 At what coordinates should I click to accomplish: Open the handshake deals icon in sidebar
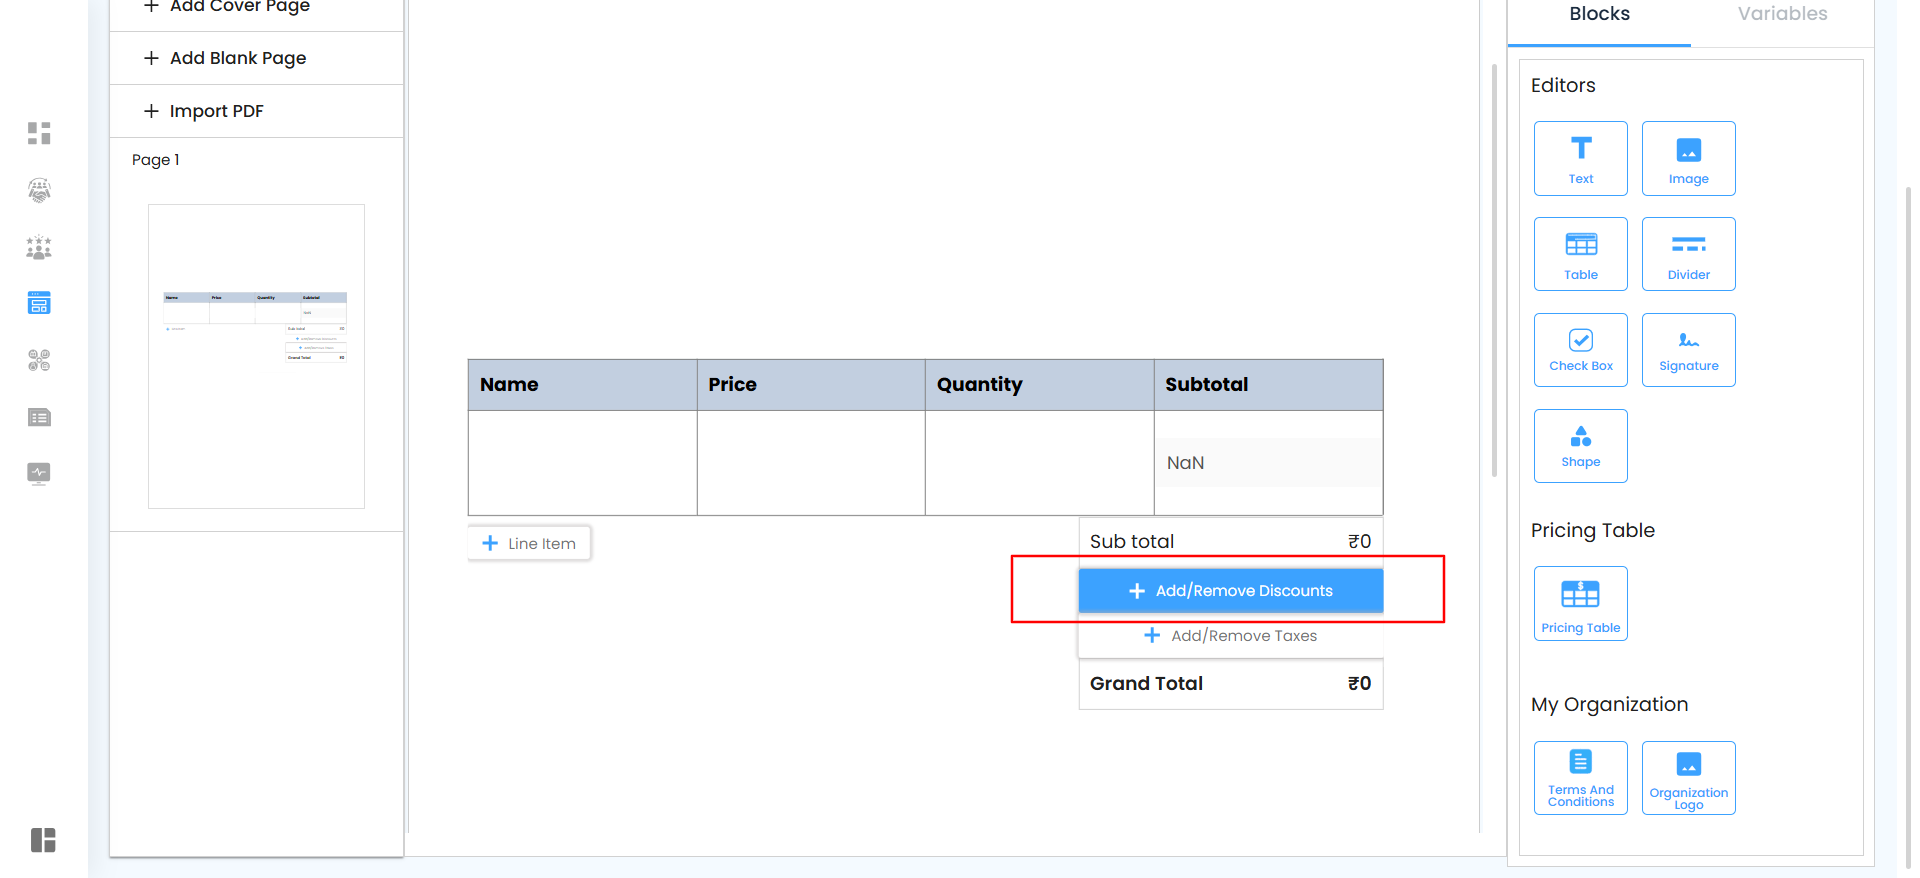click(39, 190)
